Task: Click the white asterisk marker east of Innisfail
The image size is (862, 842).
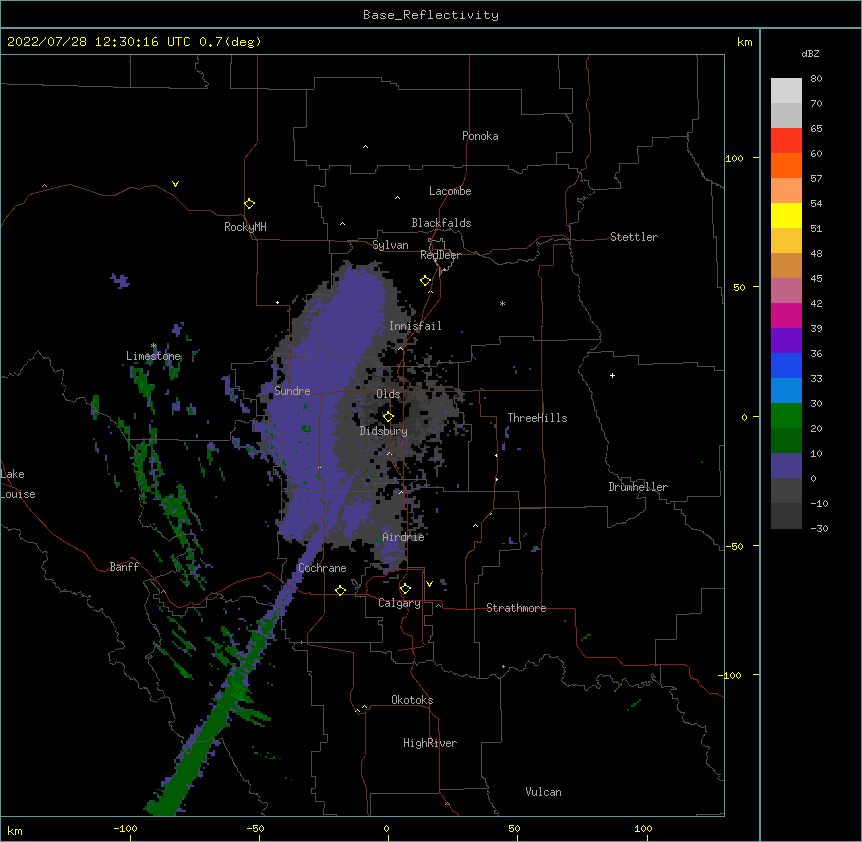Action: 502,303
